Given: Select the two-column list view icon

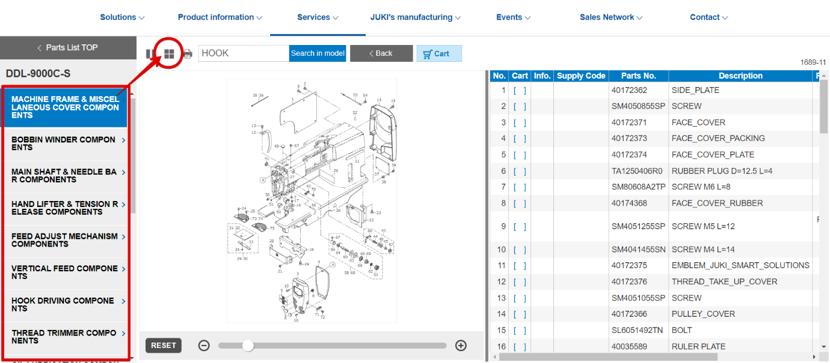Looking at the screenshot, I should (150, 53).
